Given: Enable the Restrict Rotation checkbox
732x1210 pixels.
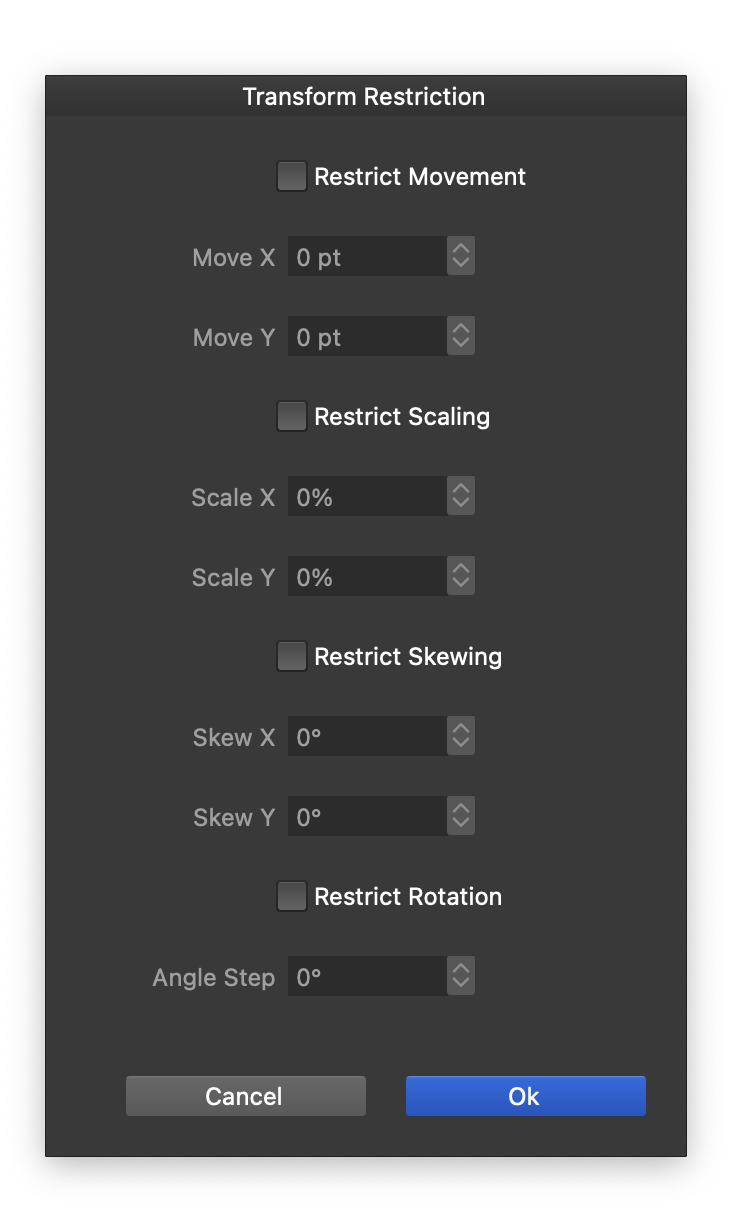Looking at the screenshot, I should click(x=291, y=897).
